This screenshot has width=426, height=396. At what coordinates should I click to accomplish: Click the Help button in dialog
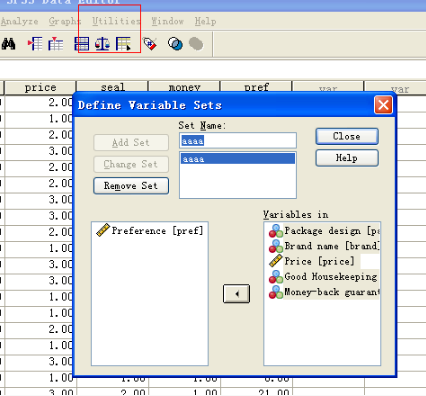(347, 158)
